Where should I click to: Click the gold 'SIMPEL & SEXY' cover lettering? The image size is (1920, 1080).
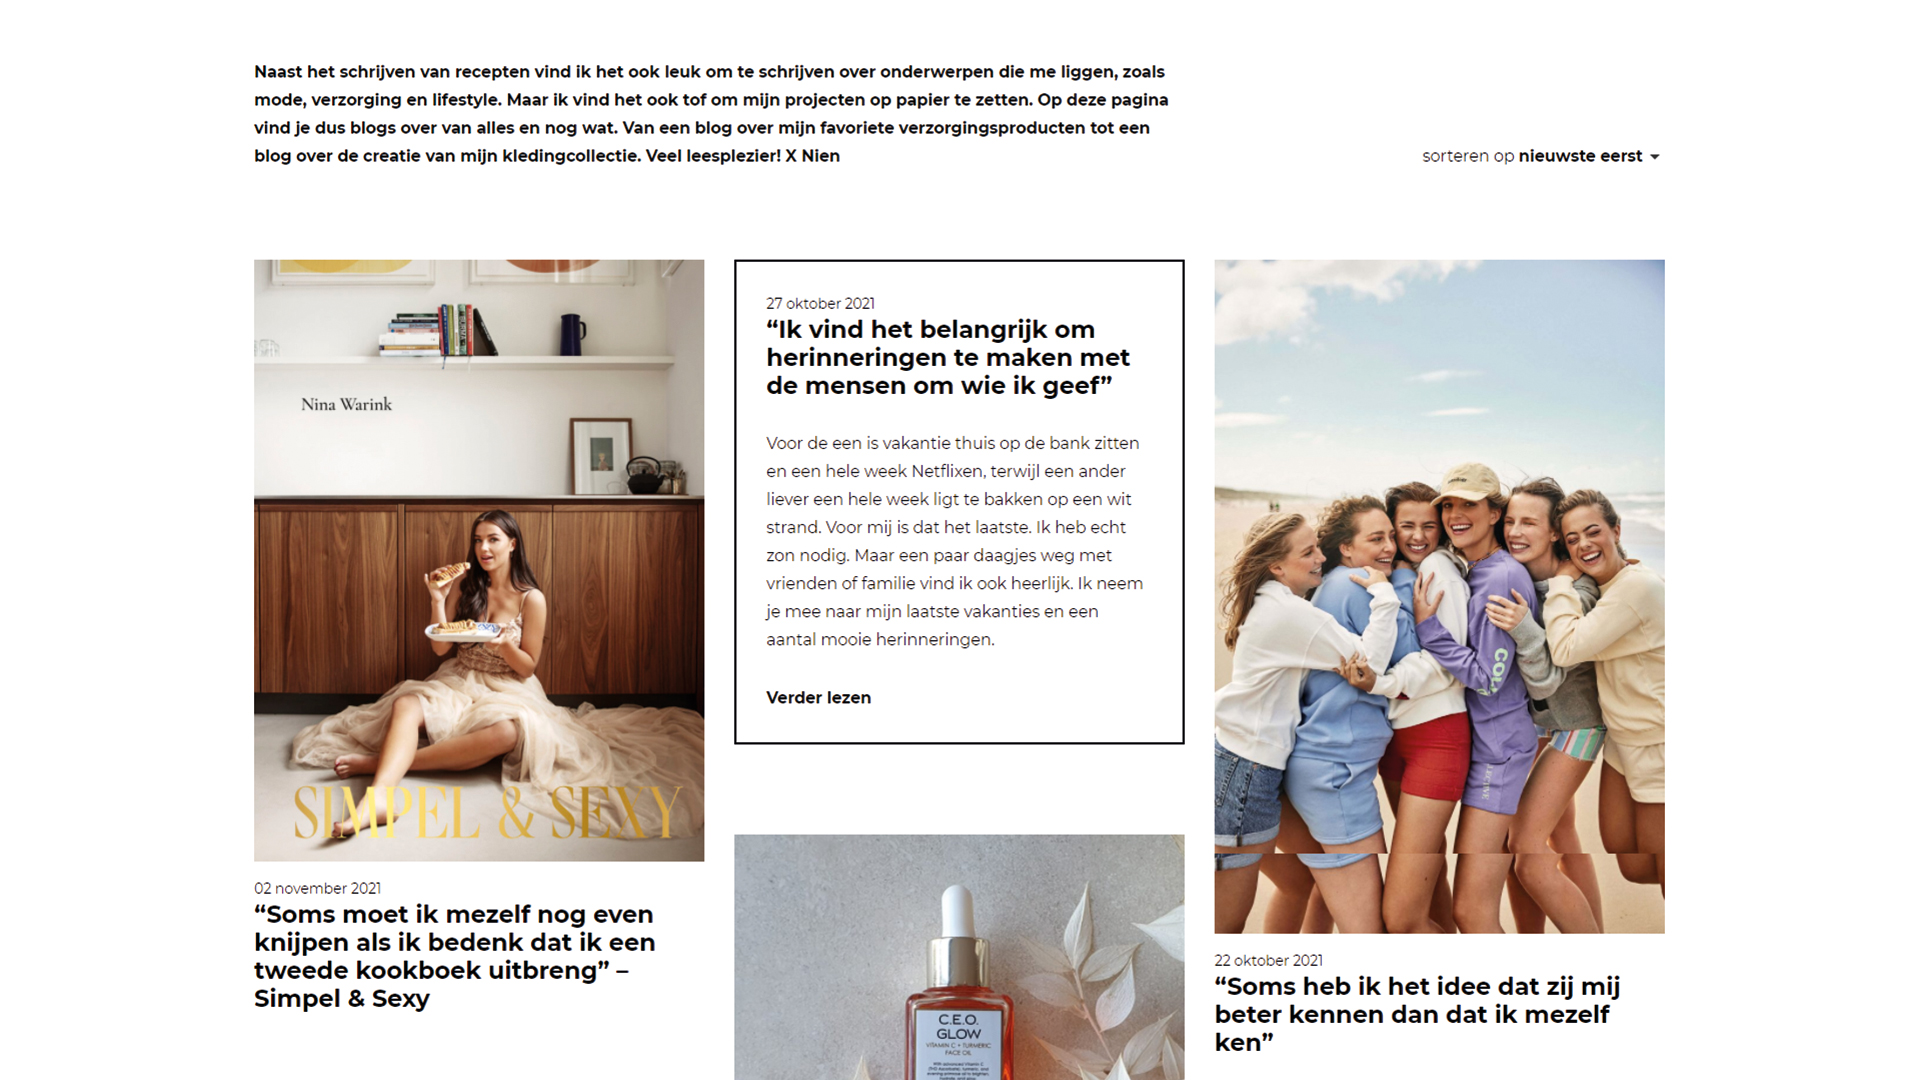click(487, 812)
